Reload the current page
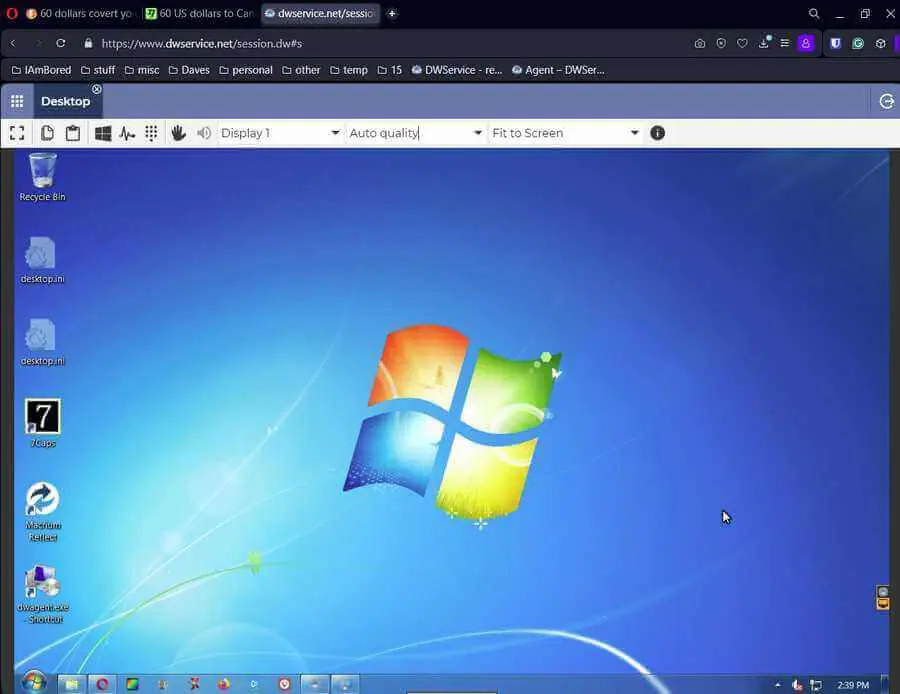Screen dimensions: 900x694 60,44
